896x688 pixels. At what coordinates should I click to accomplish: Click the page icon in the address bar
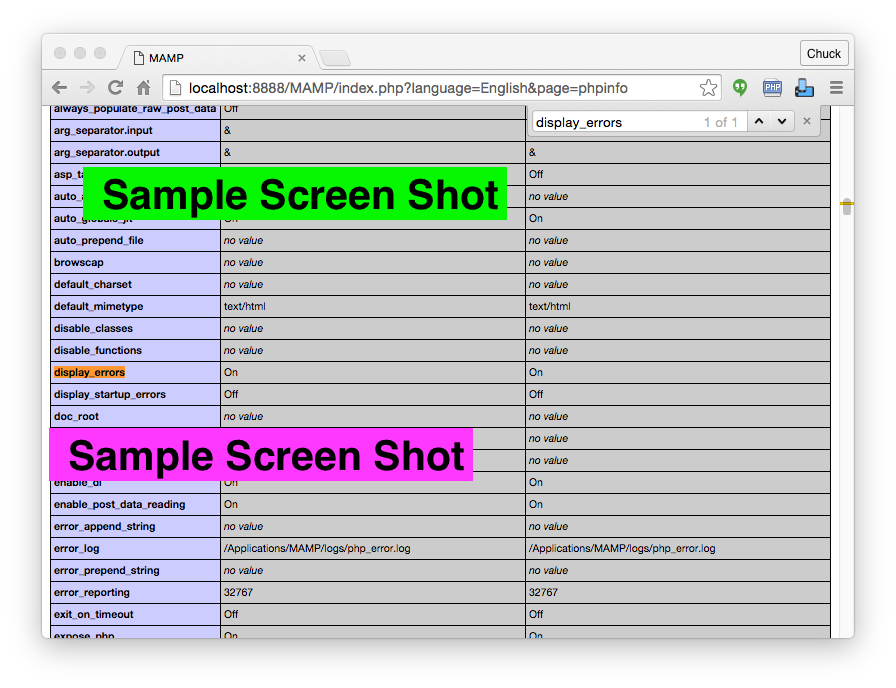coord(175,88)
